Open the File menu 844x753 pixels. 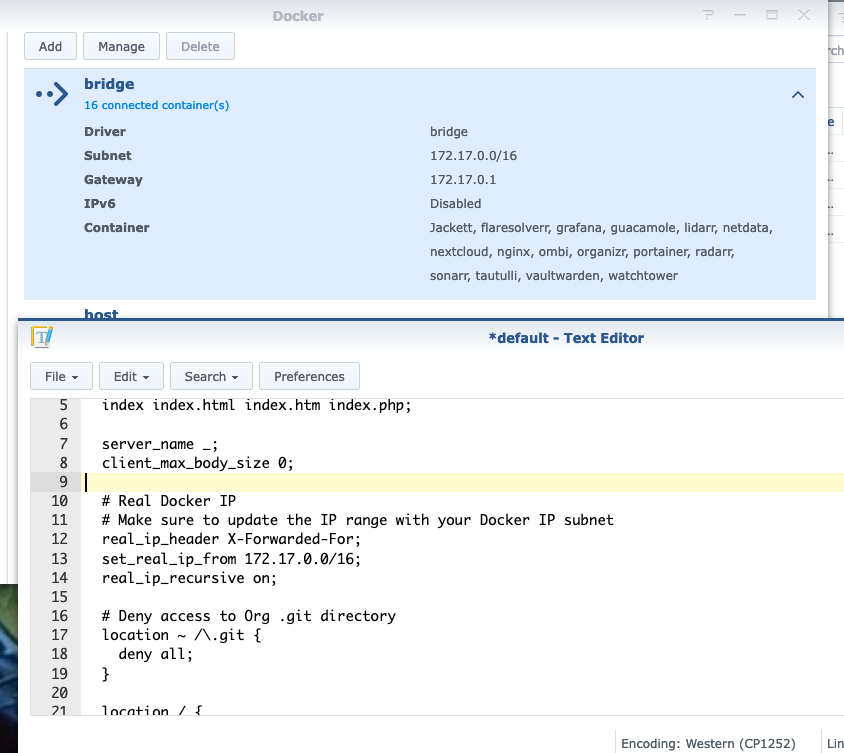pyautogui.click(x=61, y=376)
